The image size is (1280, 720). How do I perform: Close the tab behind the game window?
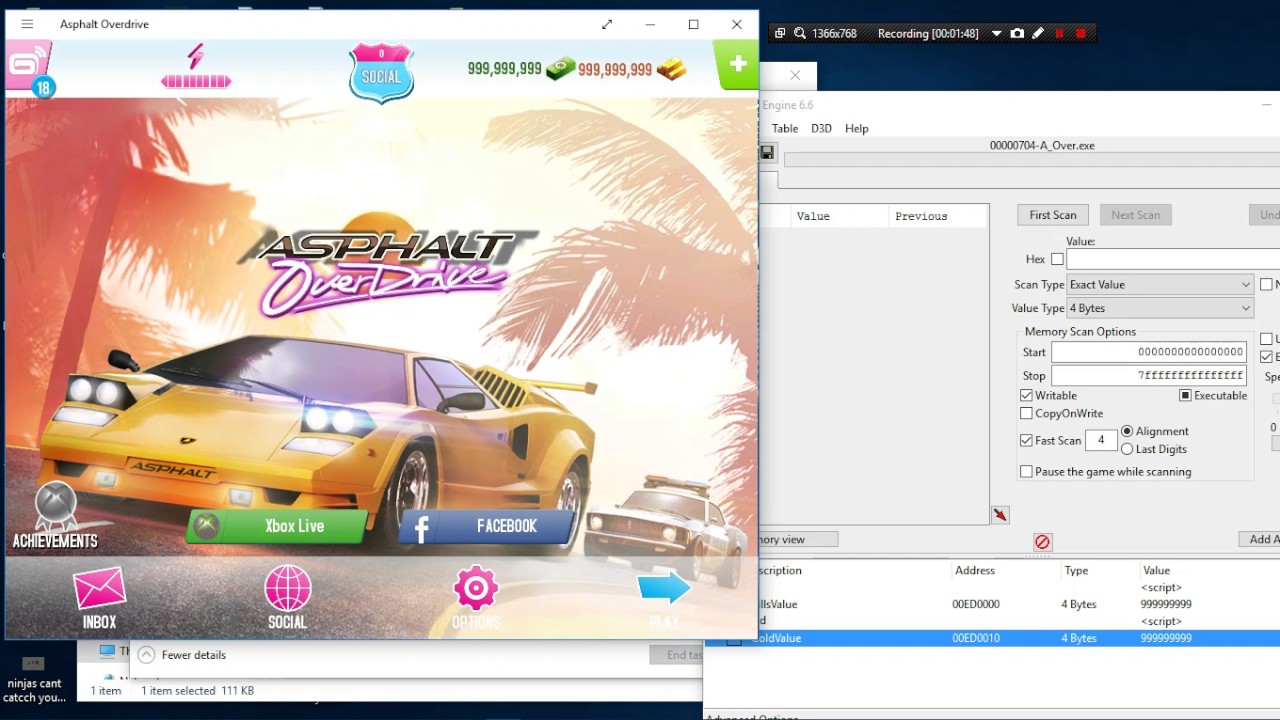[795, 75]
